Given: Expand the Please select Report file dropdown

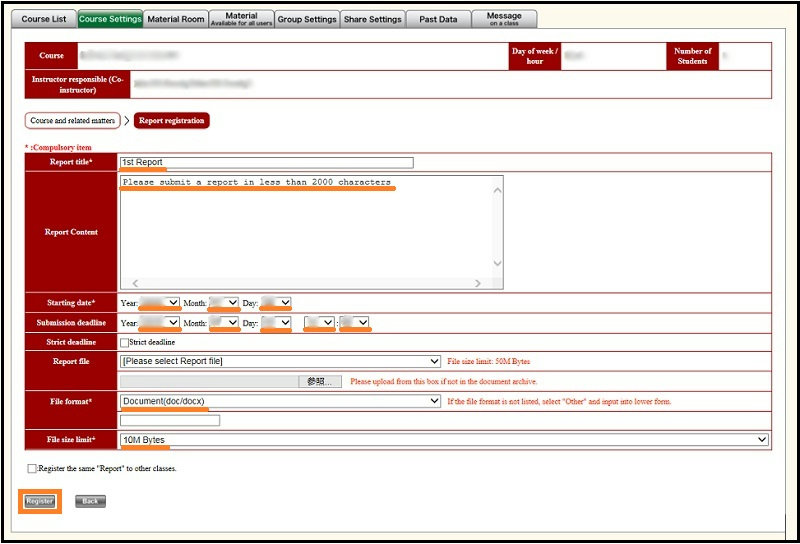Looking at the screenshot, I should click(x=280, y=361).
